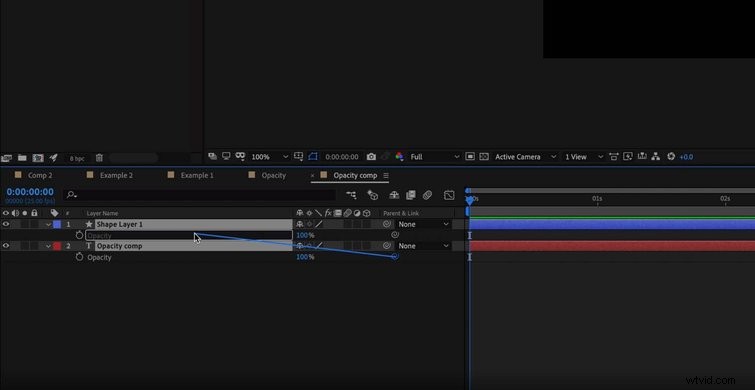Switch to the Example 2 tab
The height and width of the screenshot is (390, 755).
(116, 175)
